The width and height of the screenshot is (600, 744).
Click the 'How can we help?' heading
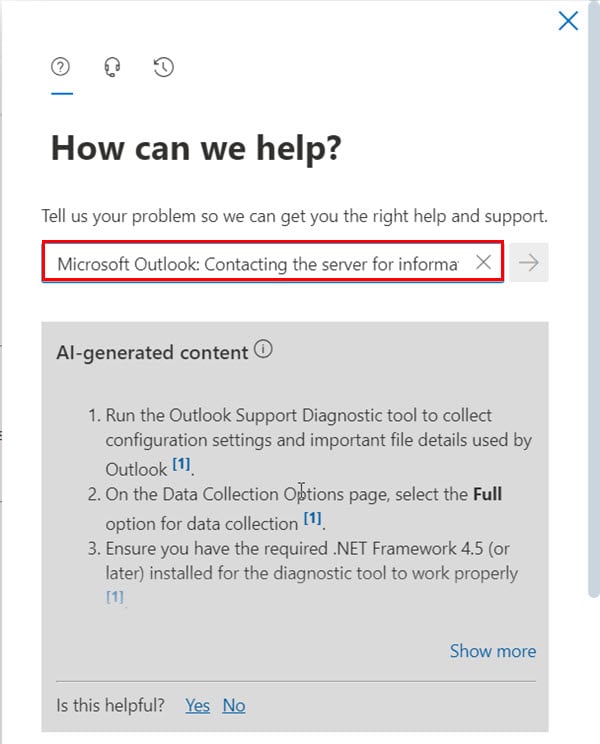196,148
